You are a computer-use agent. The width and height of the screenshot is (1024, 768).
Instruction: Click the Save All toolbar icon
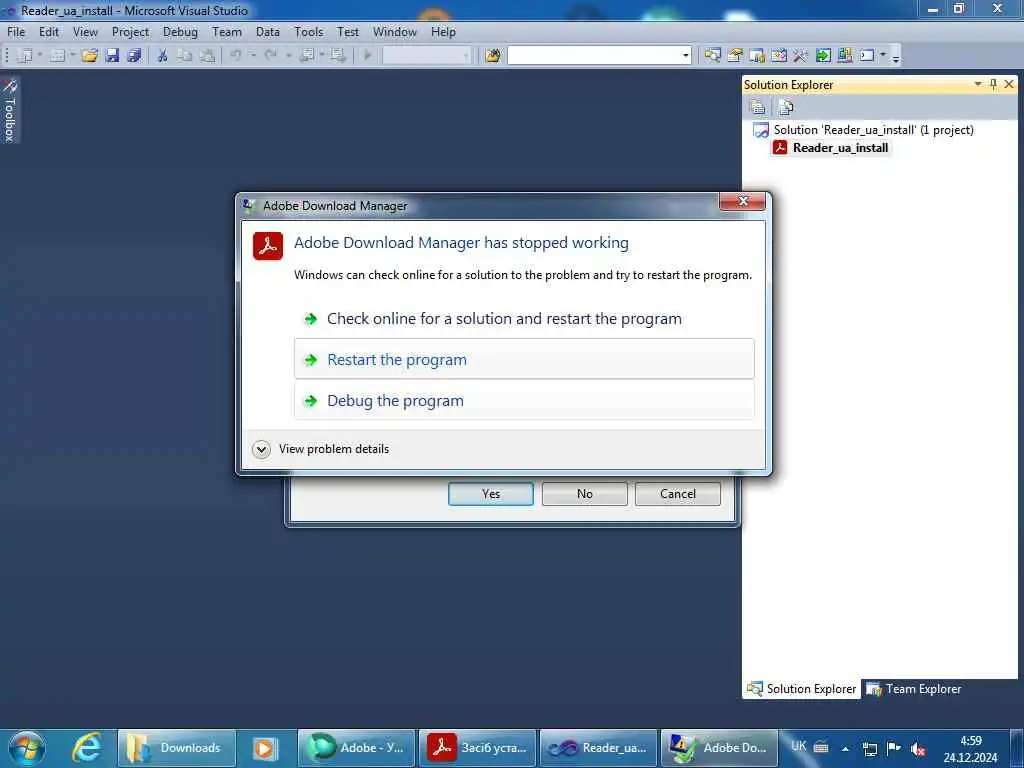point(135,56)
